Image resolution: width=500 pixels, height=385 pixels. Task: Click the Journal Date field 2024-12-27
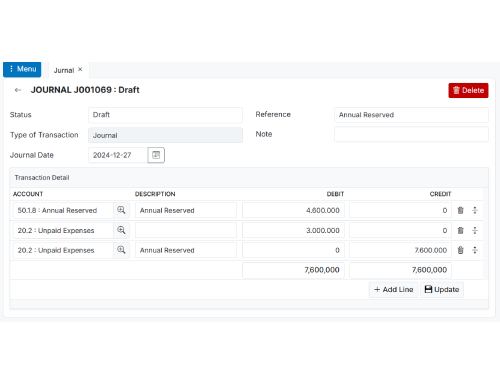(118, 155)
